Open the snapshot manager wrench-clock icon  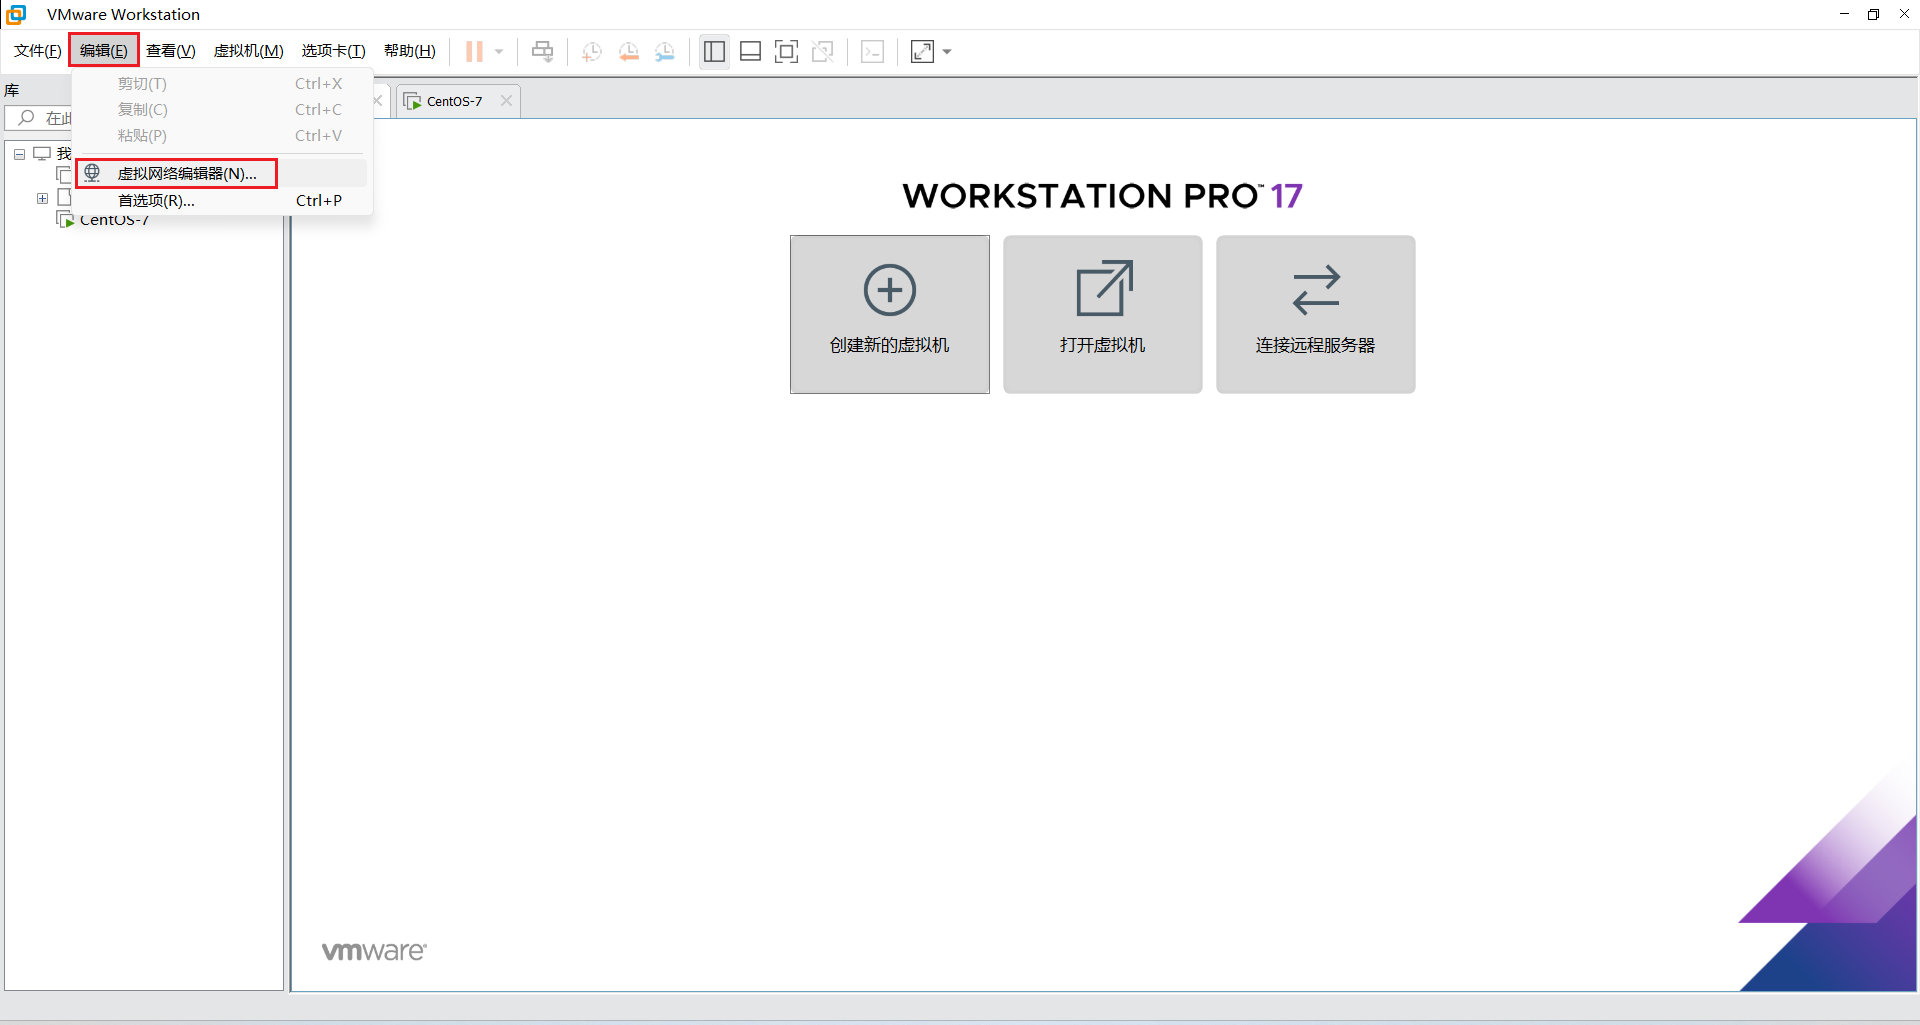tap(665, 51)
